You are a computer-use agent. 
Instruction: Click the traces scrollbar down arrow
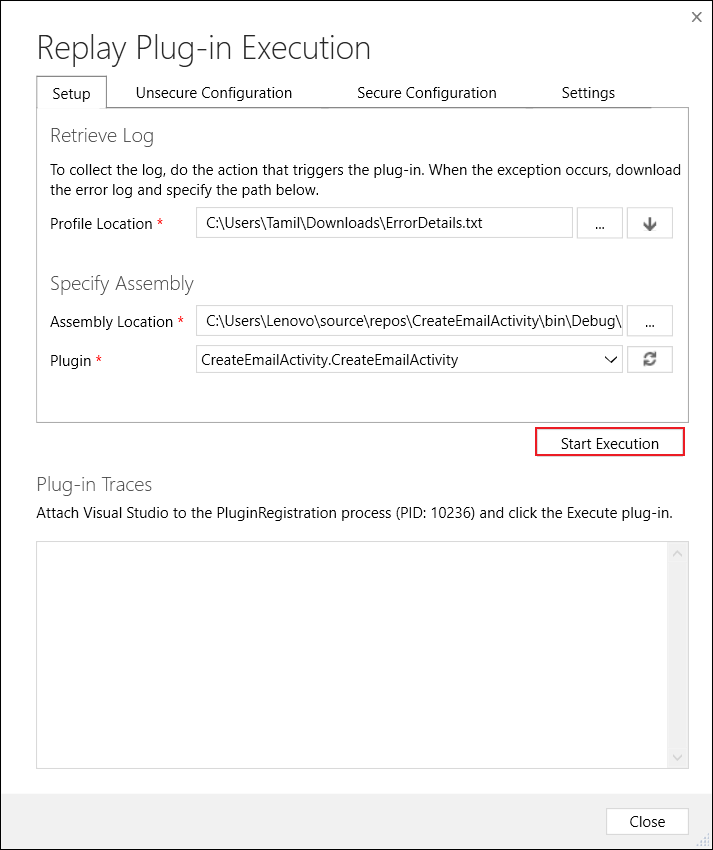pos(677,757)
